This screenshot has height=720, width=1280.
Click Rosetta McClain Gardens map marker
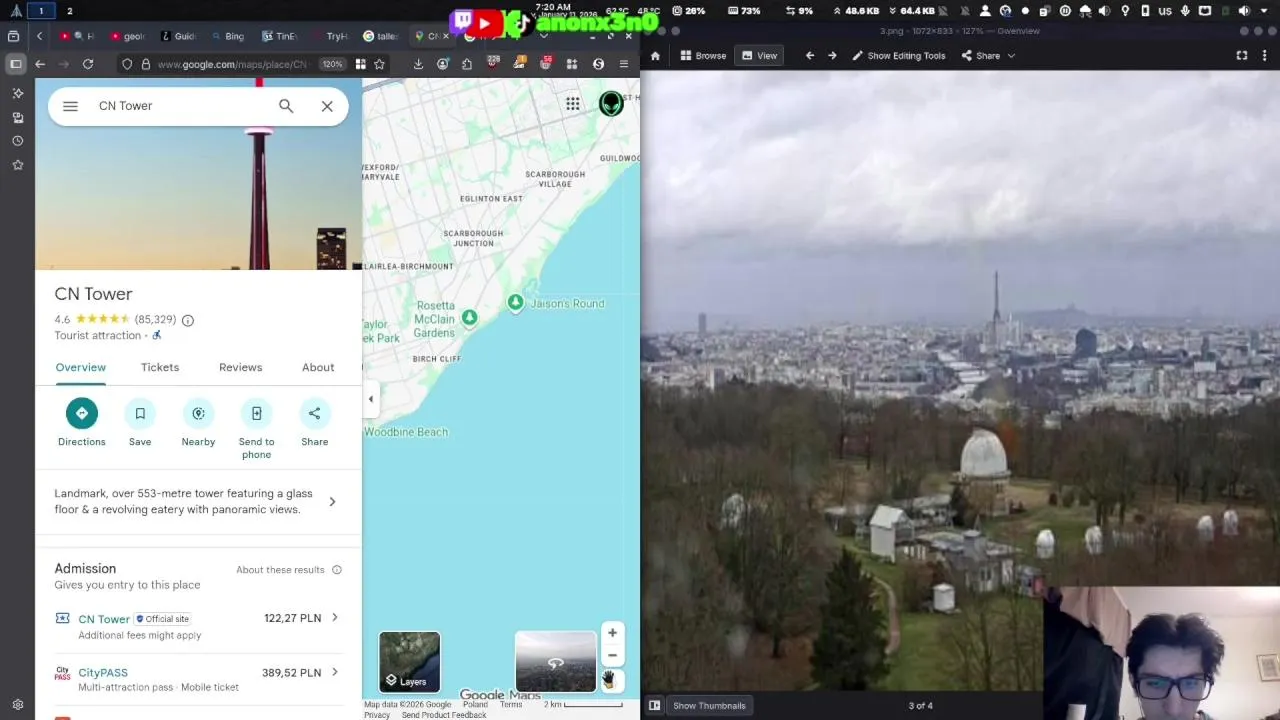(x=469, y=318)
